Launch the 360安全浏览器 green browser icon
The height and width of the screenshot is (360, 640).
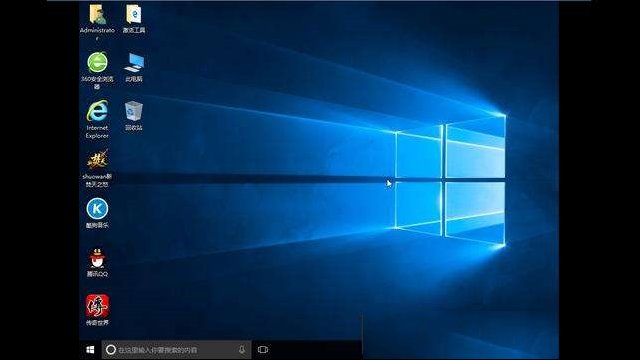pos(97,62)
